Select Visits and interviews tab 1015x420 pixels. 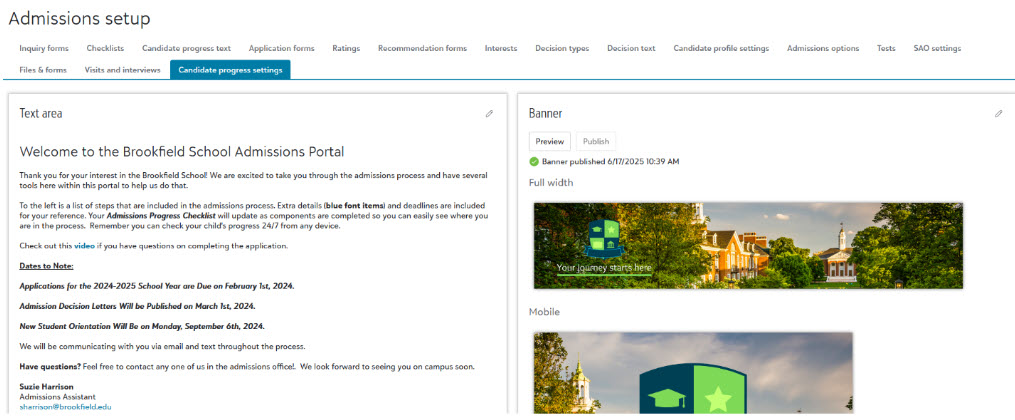(x=122, y=70)
